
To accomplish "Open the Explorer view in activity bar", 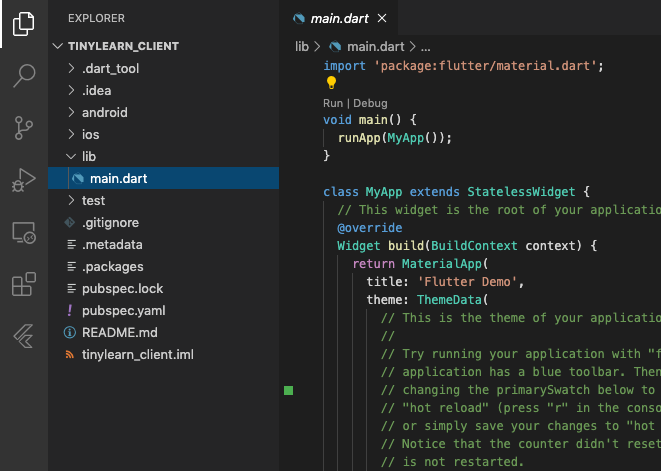I will (x=24, y=24).
